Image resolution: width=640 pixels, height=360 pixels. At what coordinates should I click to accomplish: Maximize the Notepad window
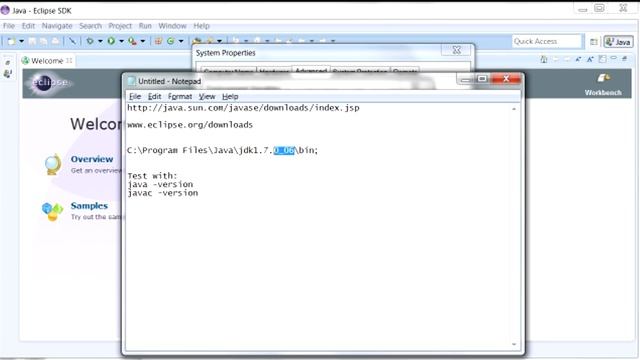click(482, 78)
